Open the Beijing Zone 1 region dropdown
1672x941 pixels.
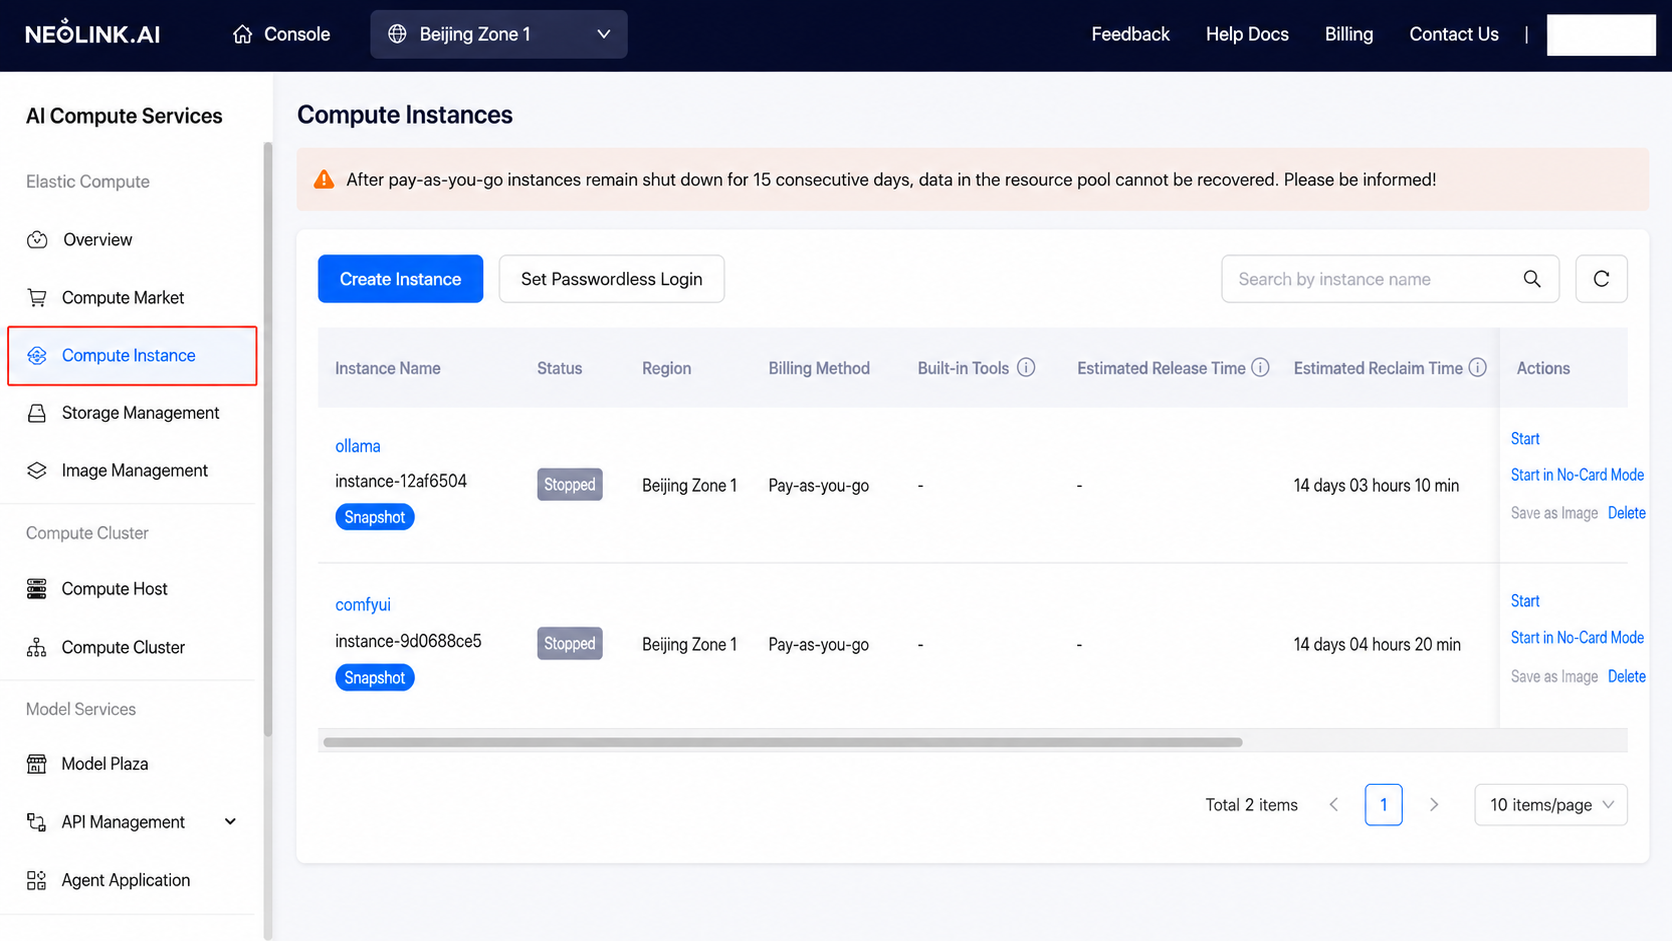[x=499, y=34]
